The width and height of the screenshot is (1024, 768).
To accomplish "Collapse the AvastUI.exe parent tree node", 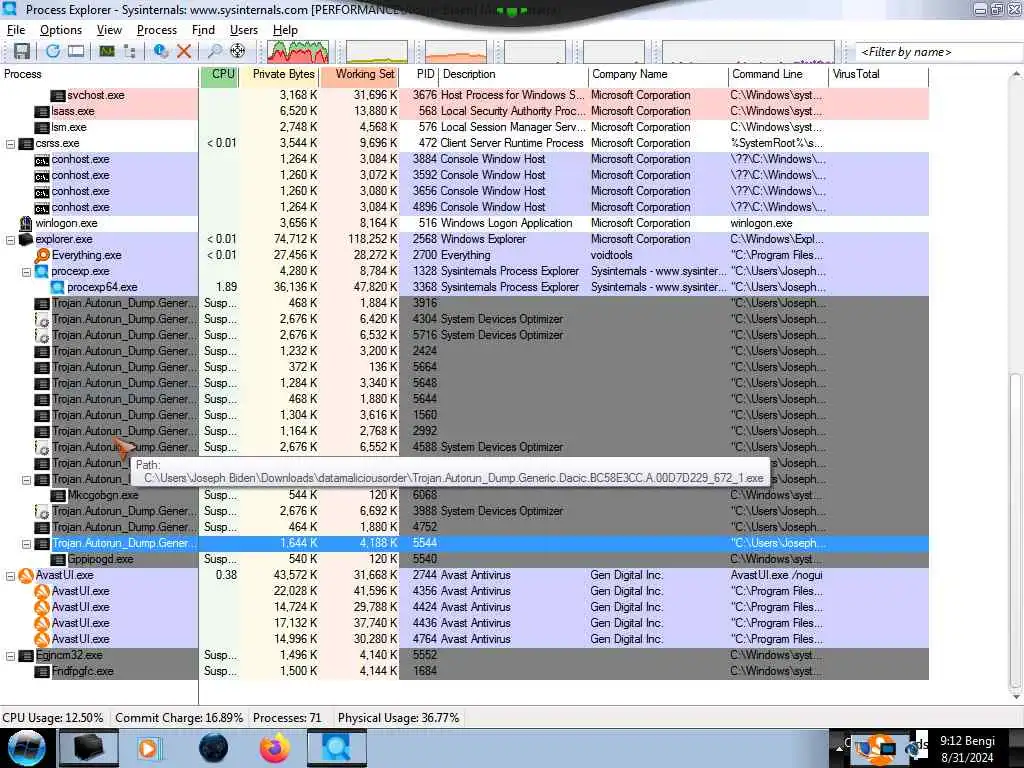I will [x=10, y=575].
